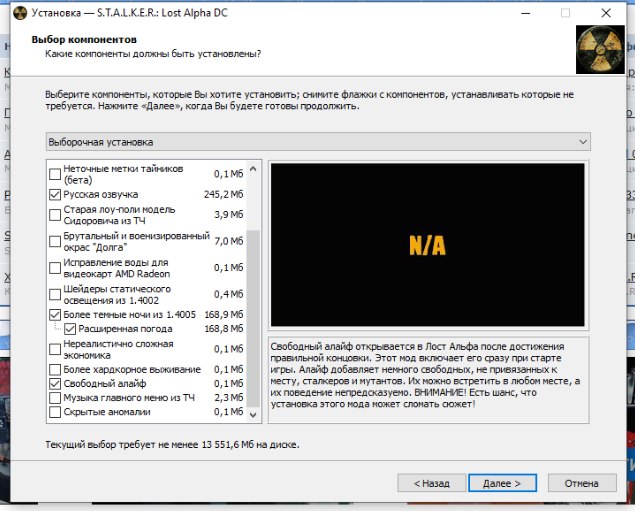Screen dimensions: 635x511
Task: Click the installer radiation icon in title bar
Action: click(x=20, y=13)
